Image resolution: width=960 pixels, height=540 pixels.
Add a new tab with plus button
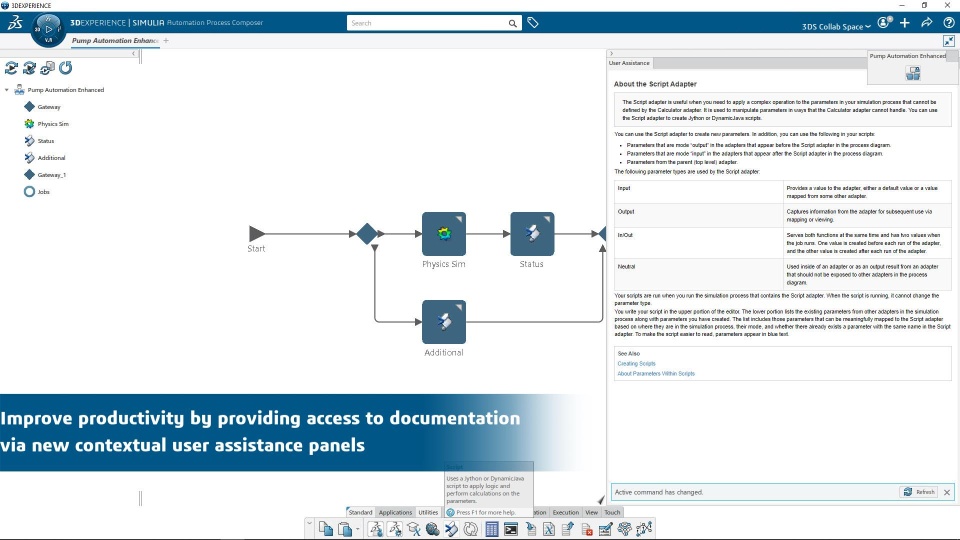pos(166,40)
